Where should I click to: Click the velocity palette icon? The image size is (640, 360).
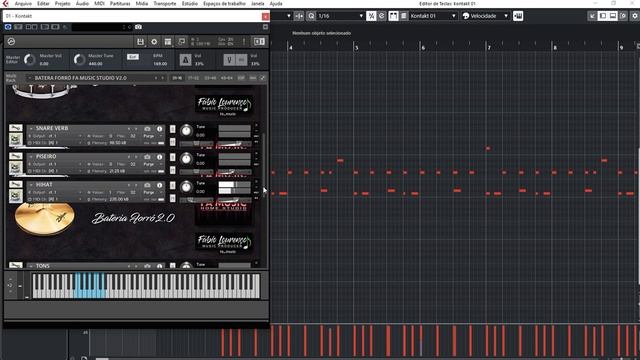(x=466, y=16)
